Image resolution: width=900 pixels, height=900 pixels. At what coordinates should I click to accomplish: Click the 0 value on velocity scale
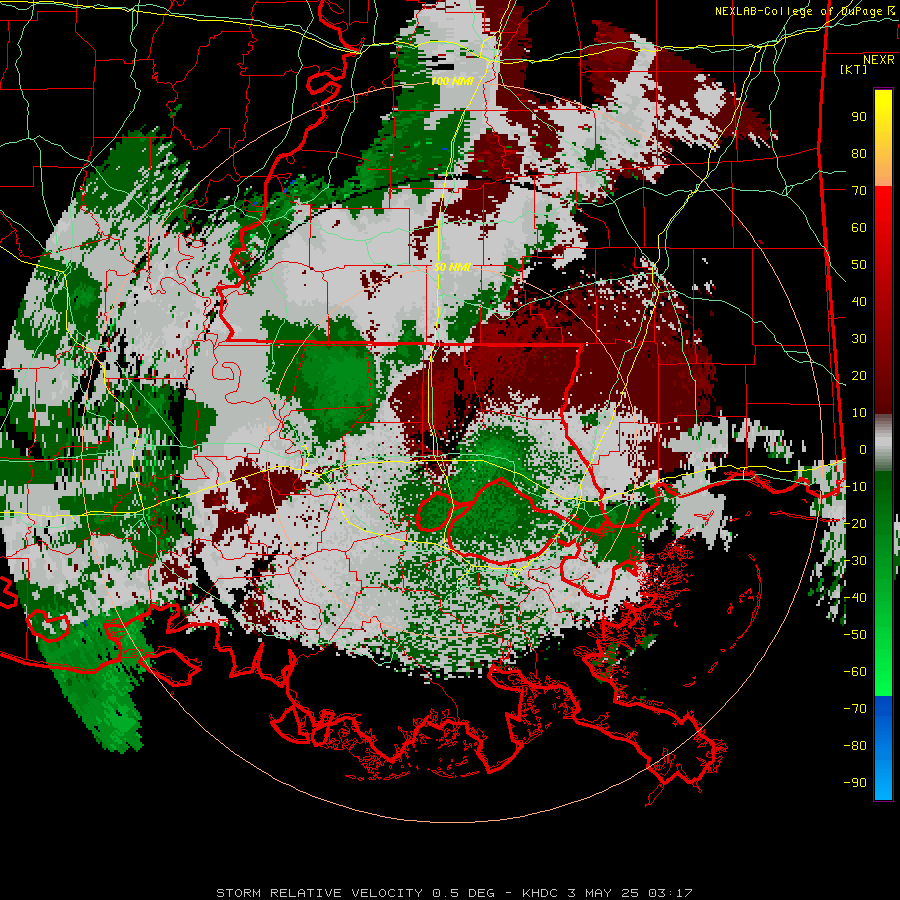pos(863,450)
